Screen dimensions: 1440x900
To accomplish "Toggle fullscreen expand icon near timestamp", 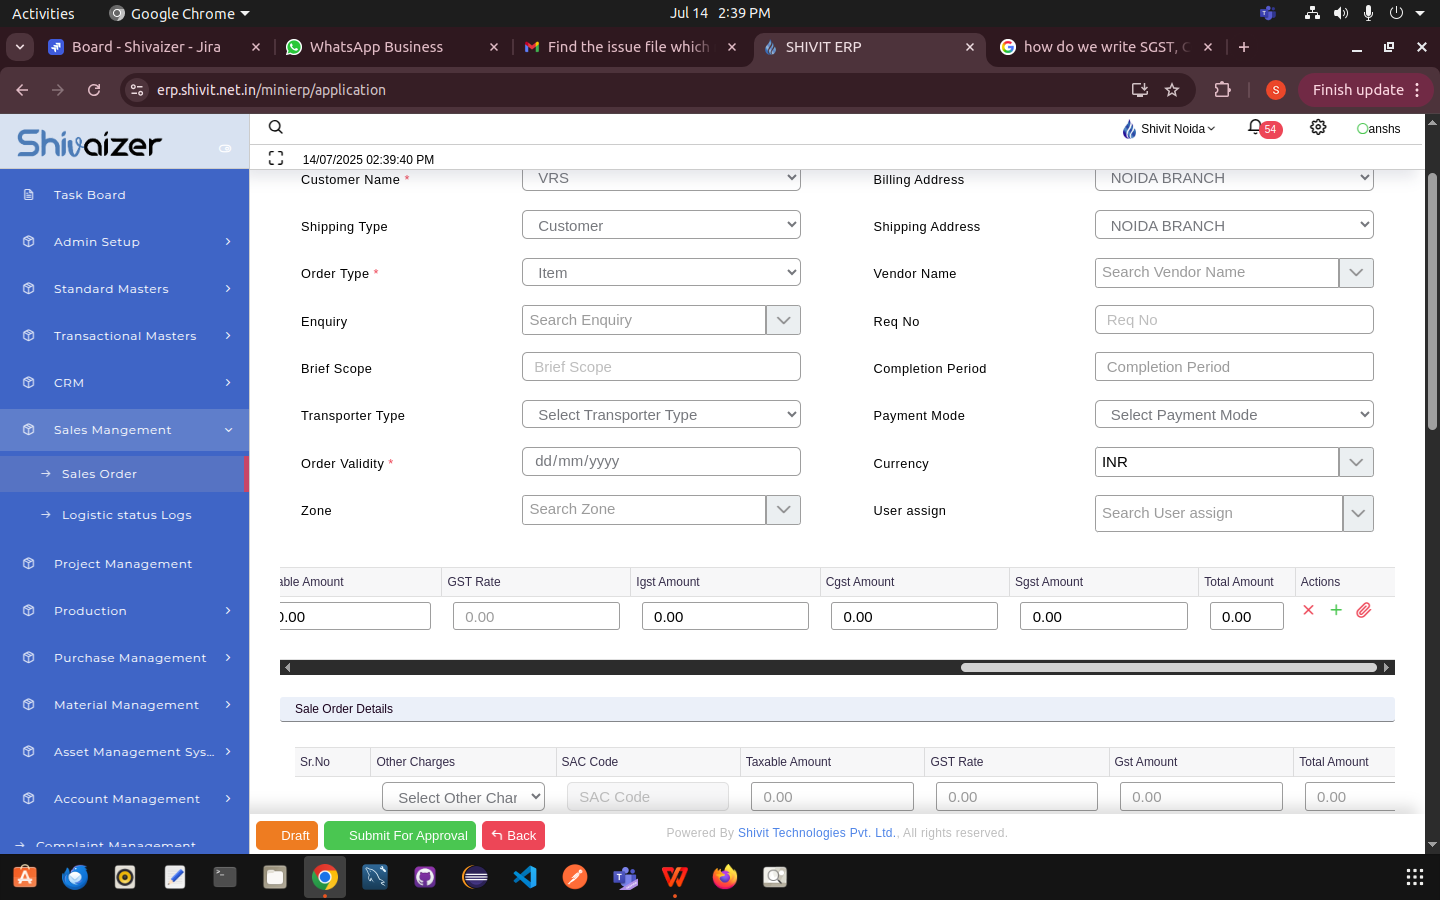I will [x=276, y=158].
